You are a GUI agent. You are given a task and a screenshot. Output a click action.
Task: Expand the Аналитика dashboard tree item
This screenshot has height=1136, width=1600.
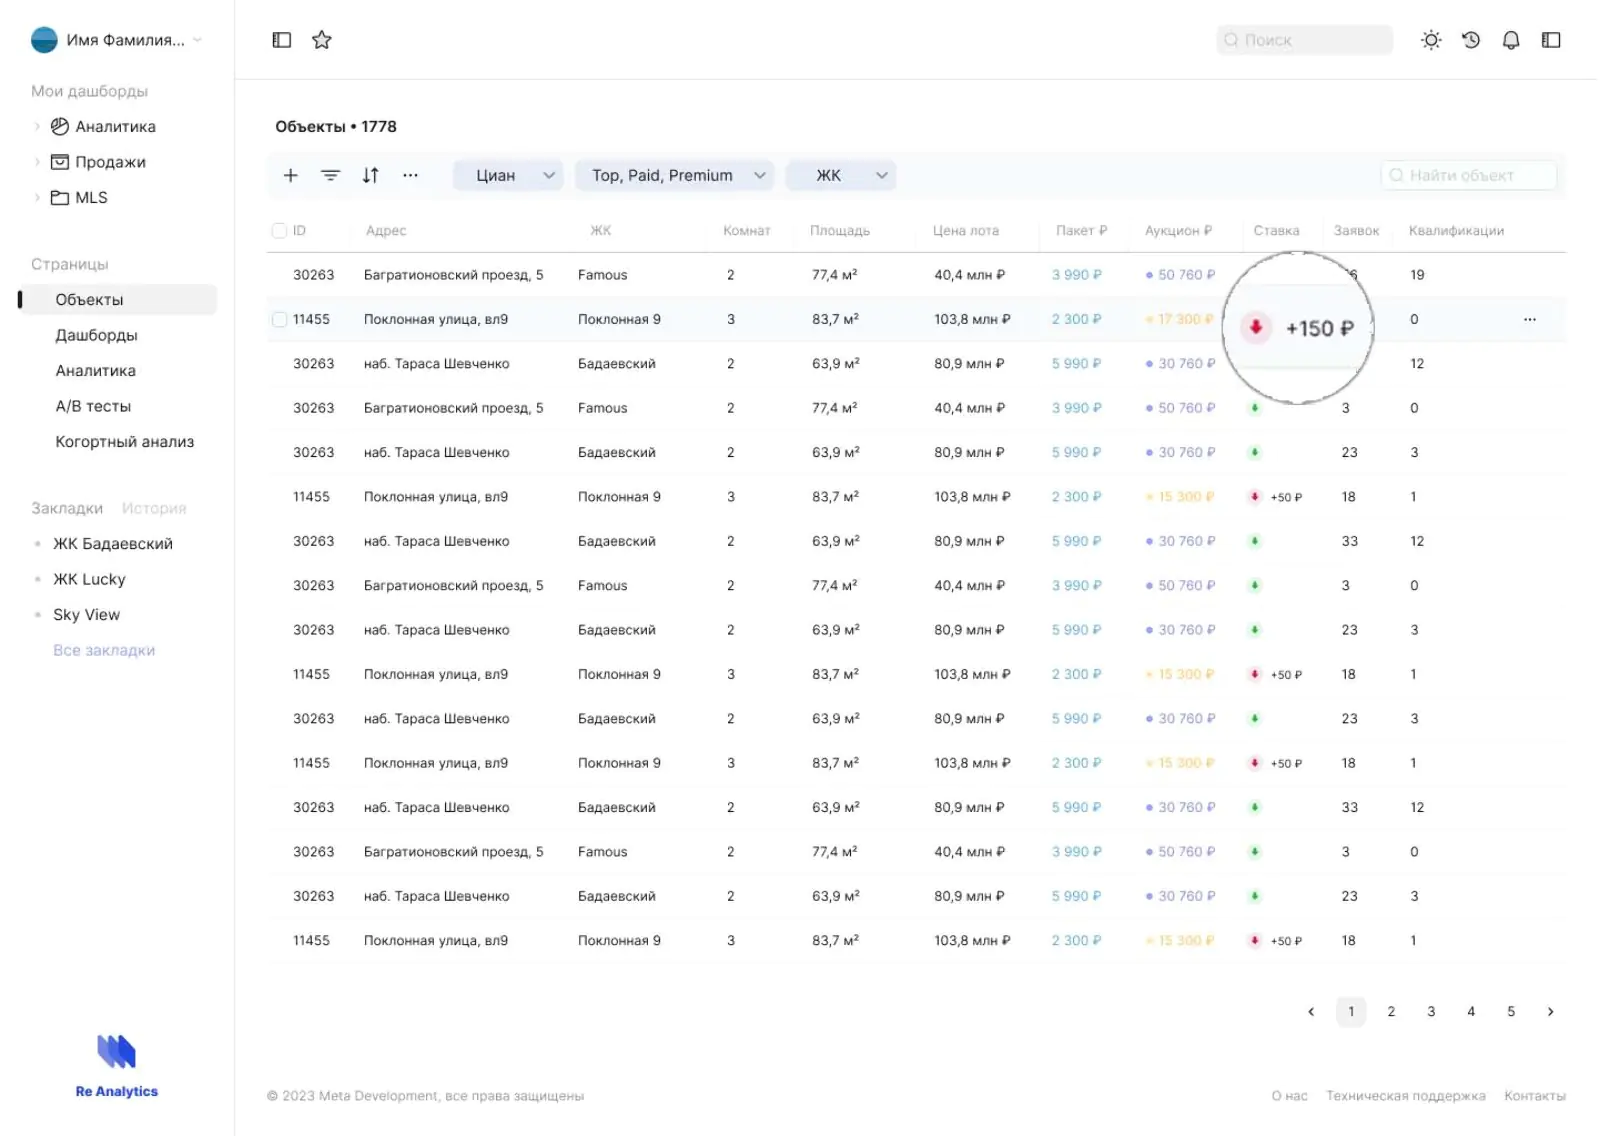coord(38,126)
